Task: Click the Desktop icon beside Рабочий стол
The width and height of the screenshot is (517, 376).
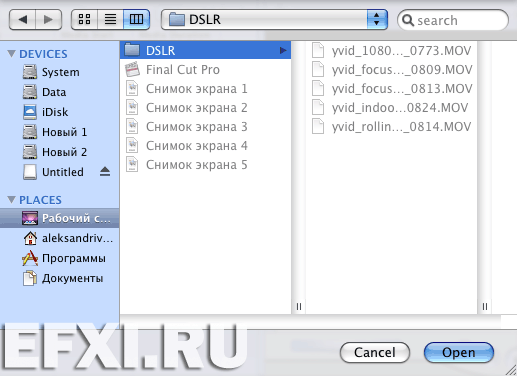Action: (30, 218)
